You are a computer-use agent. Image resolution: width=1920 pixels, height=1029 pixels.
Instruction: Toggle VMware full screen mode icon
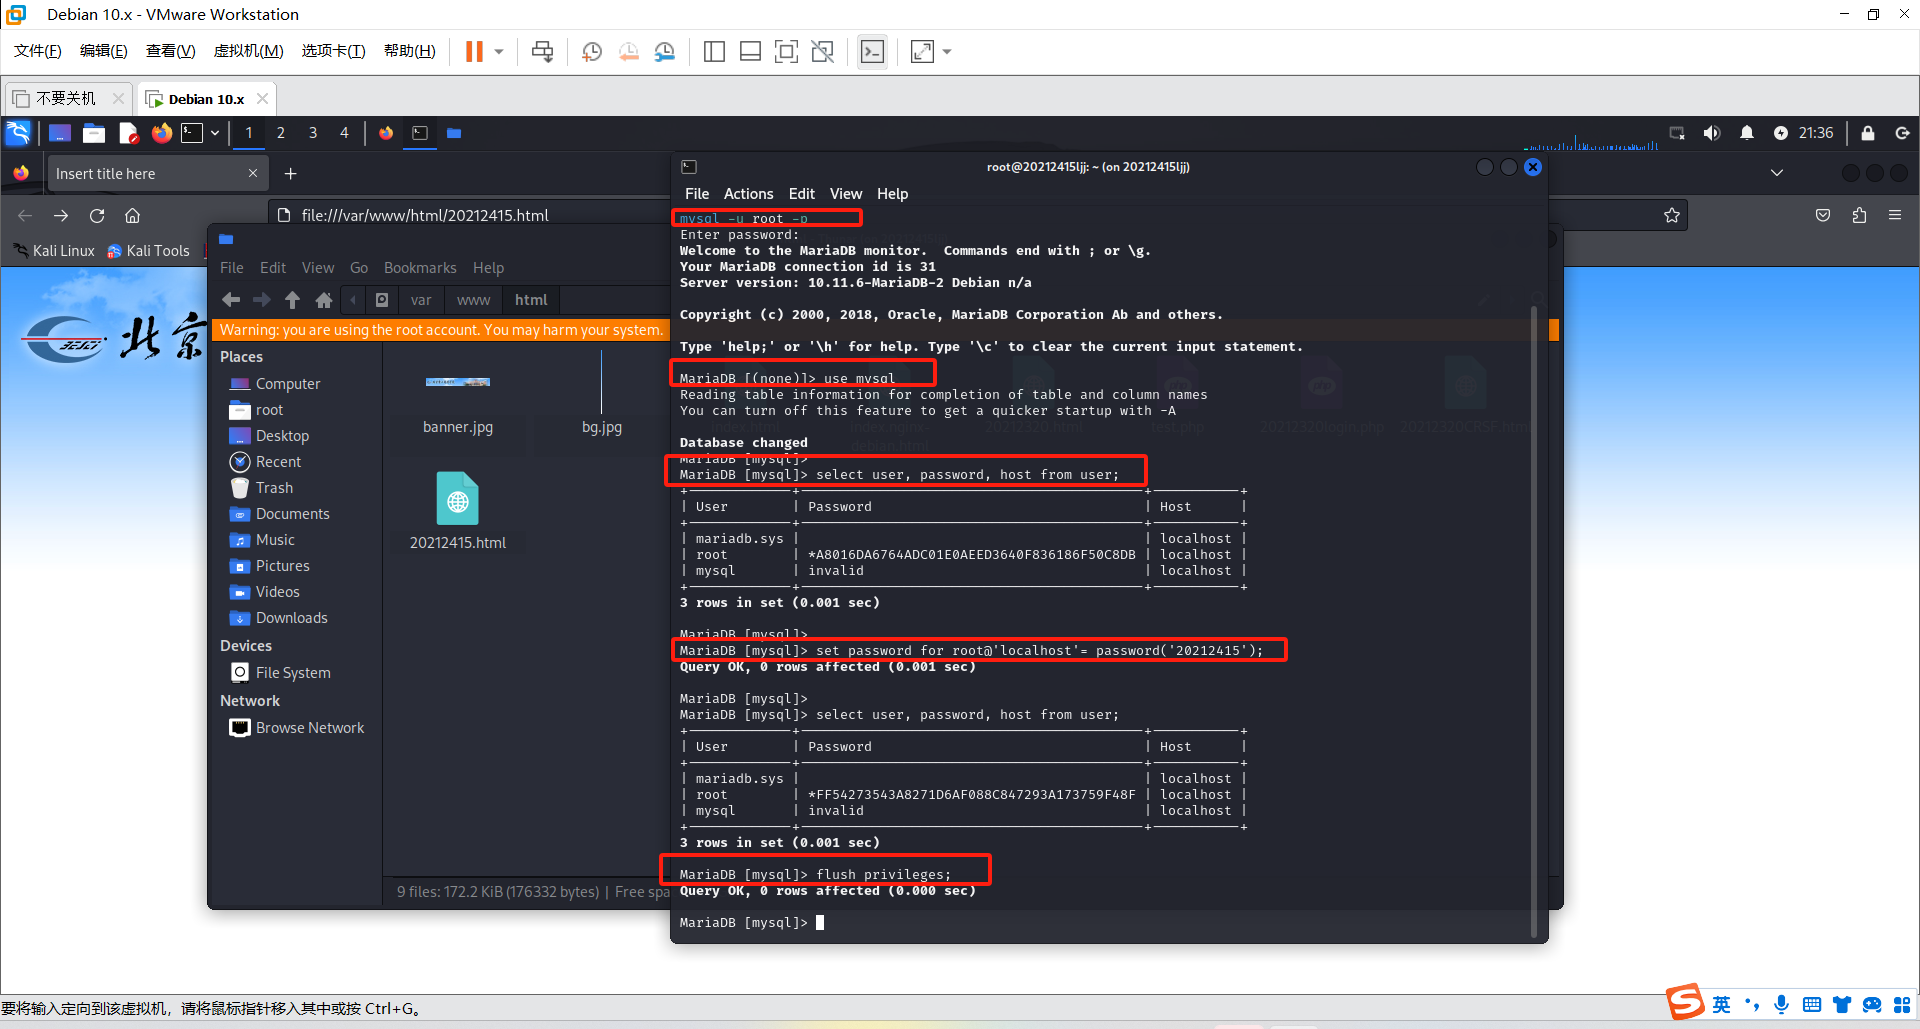[x=786, y=52]
